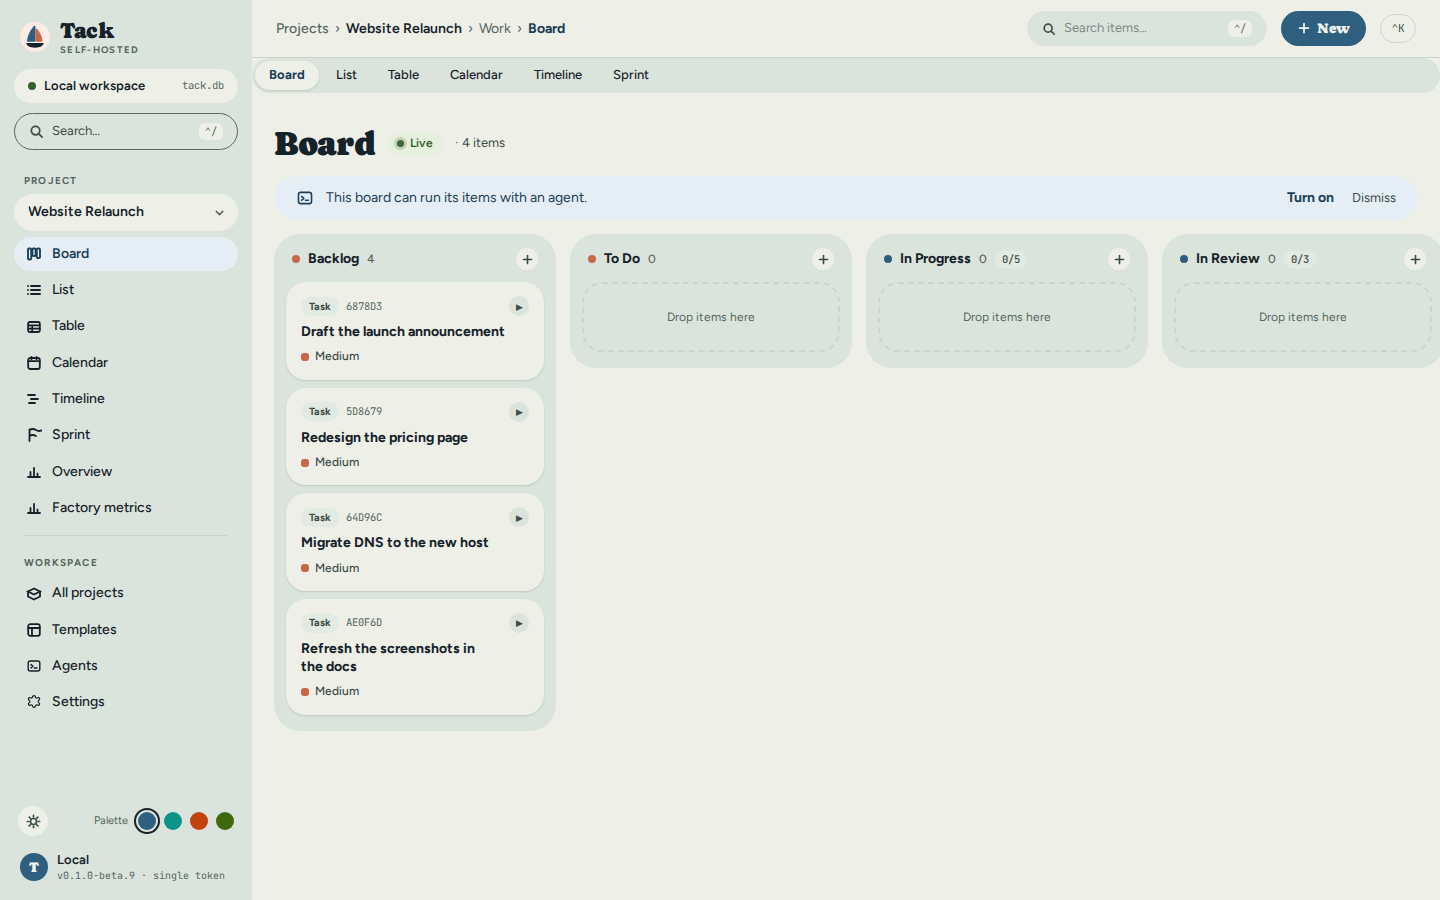The height and width of the screenshot is (900, 1440).
Task: Click the agent terminal icon in the banner
Action: (305, 198)
